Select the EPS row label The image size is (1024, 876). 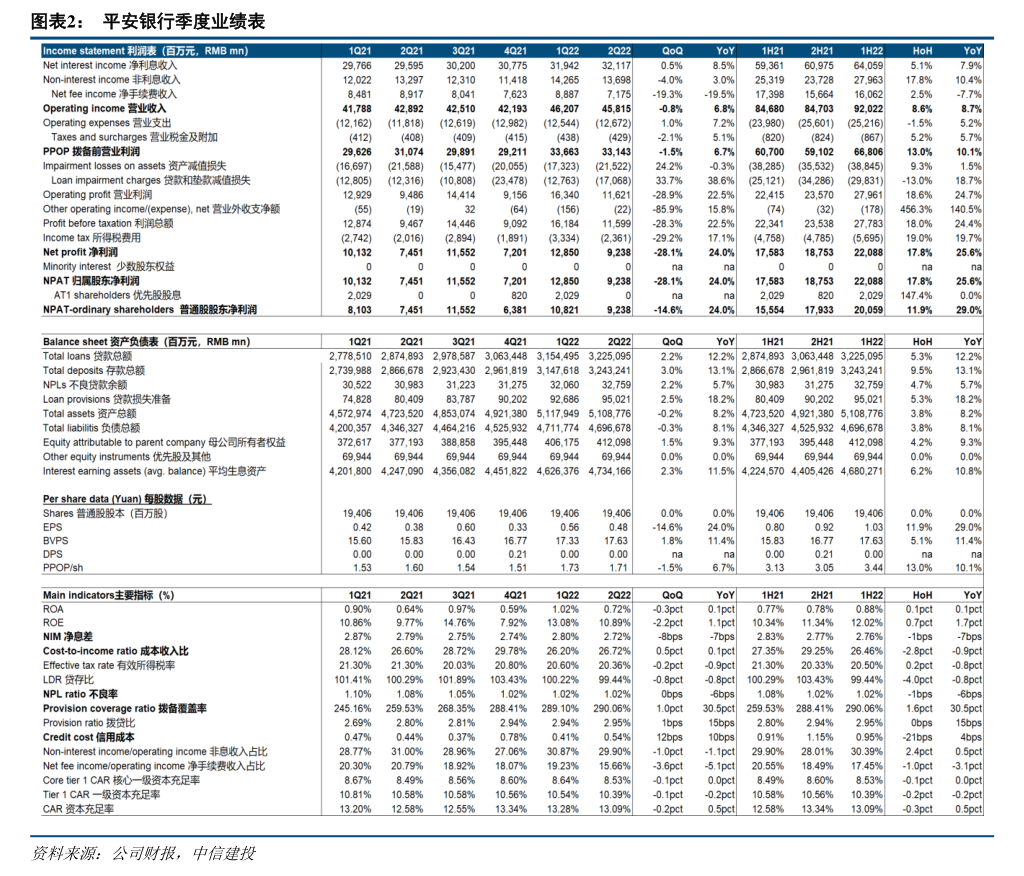click(x=53, y=527)
